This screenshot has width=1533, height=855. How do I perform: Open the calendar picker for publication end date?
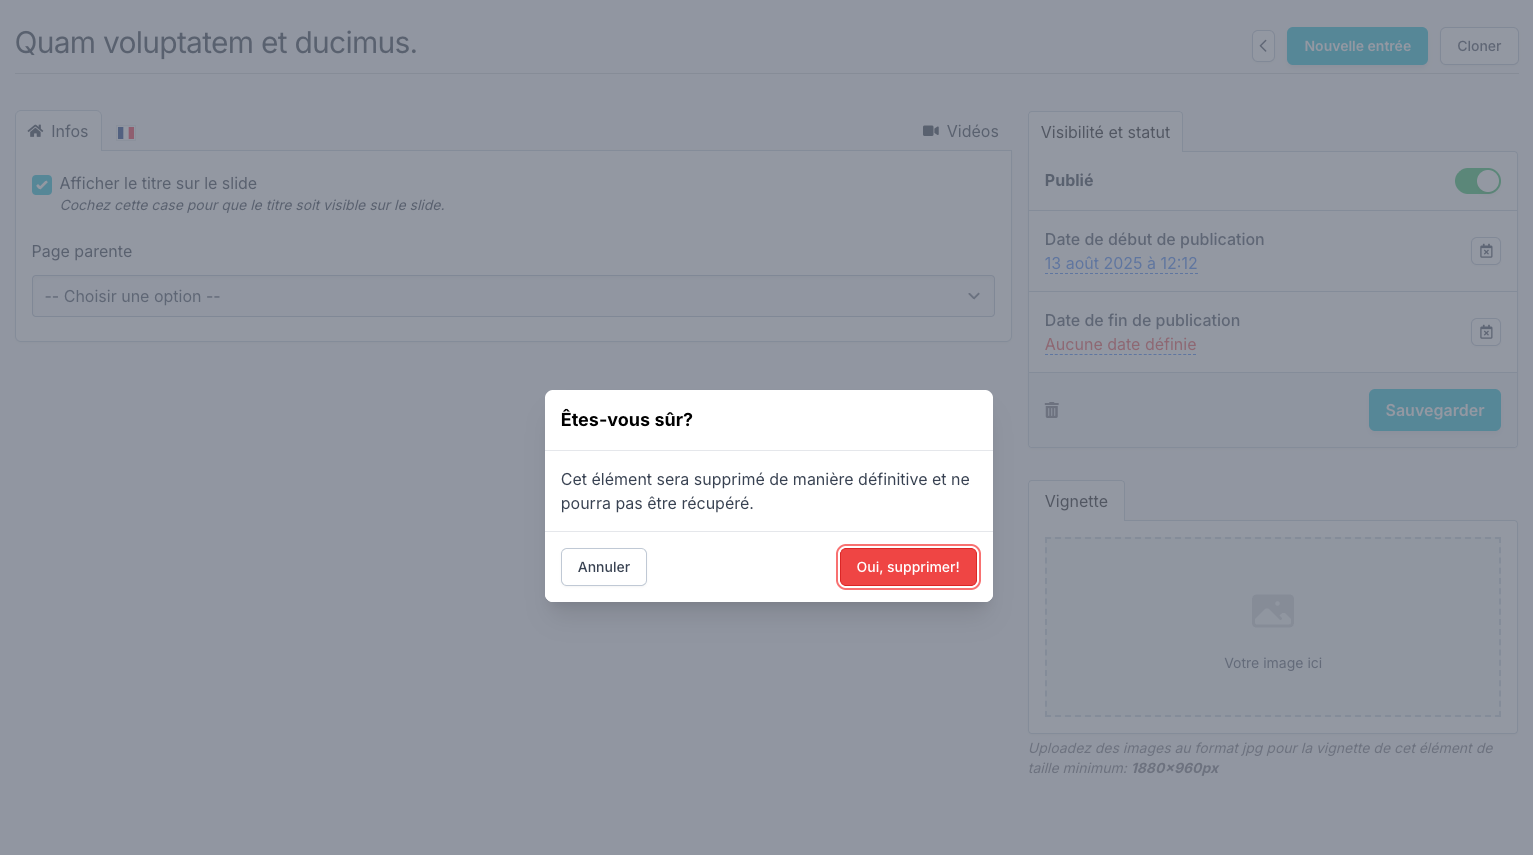pos(1486,332)
